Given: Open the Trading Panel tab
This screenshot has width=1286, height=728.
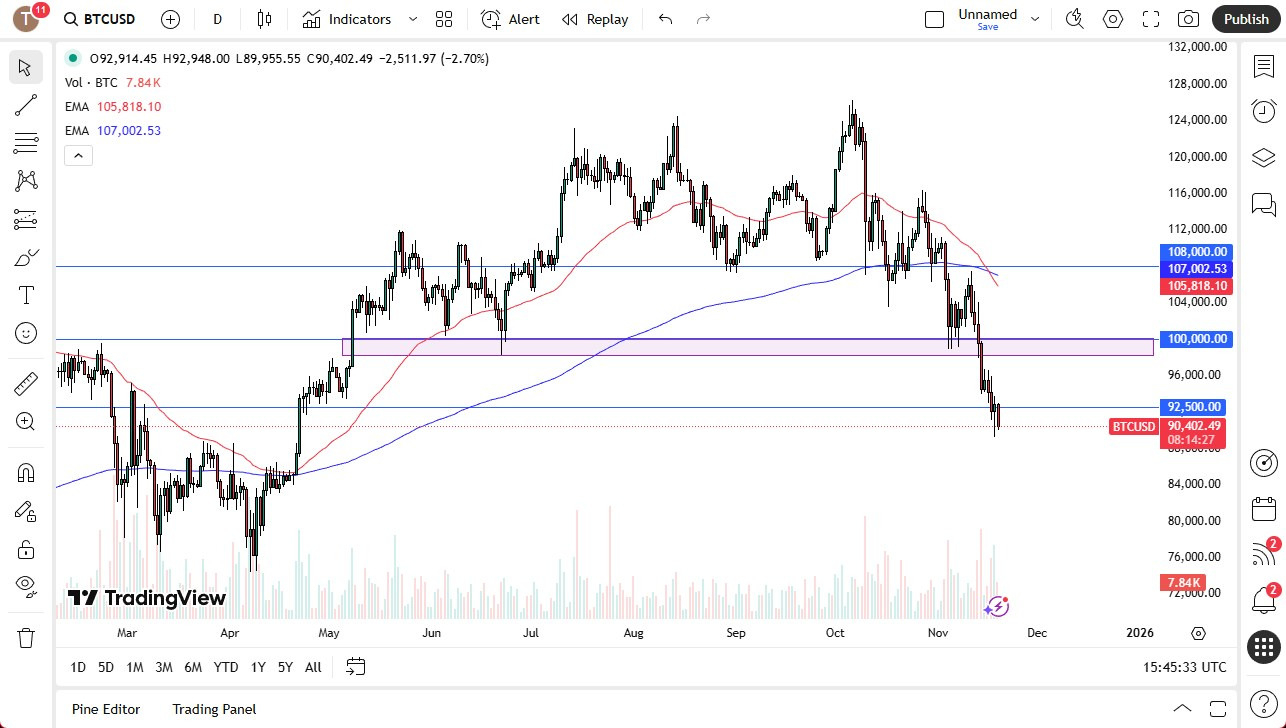Looking at the screenshot, I should pyautogui.click(x=214, y=709).
